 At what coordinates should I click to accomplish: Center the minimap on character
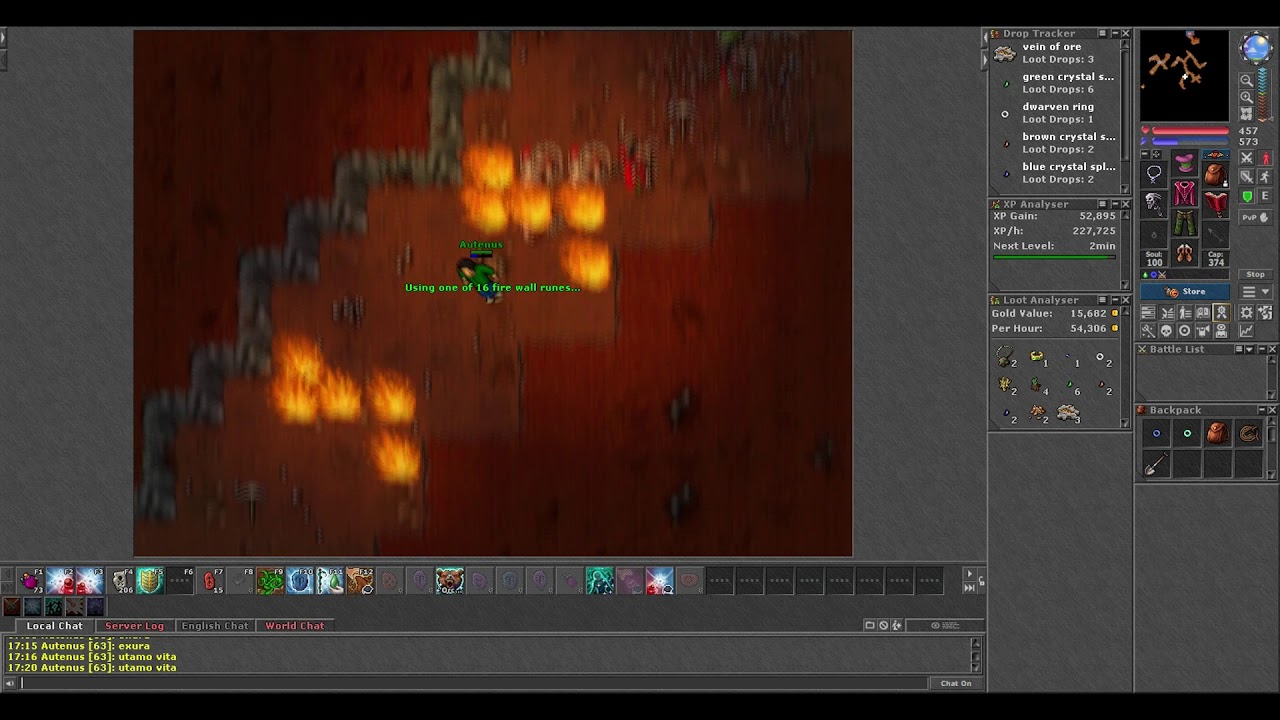click(x=1247, y=114)
